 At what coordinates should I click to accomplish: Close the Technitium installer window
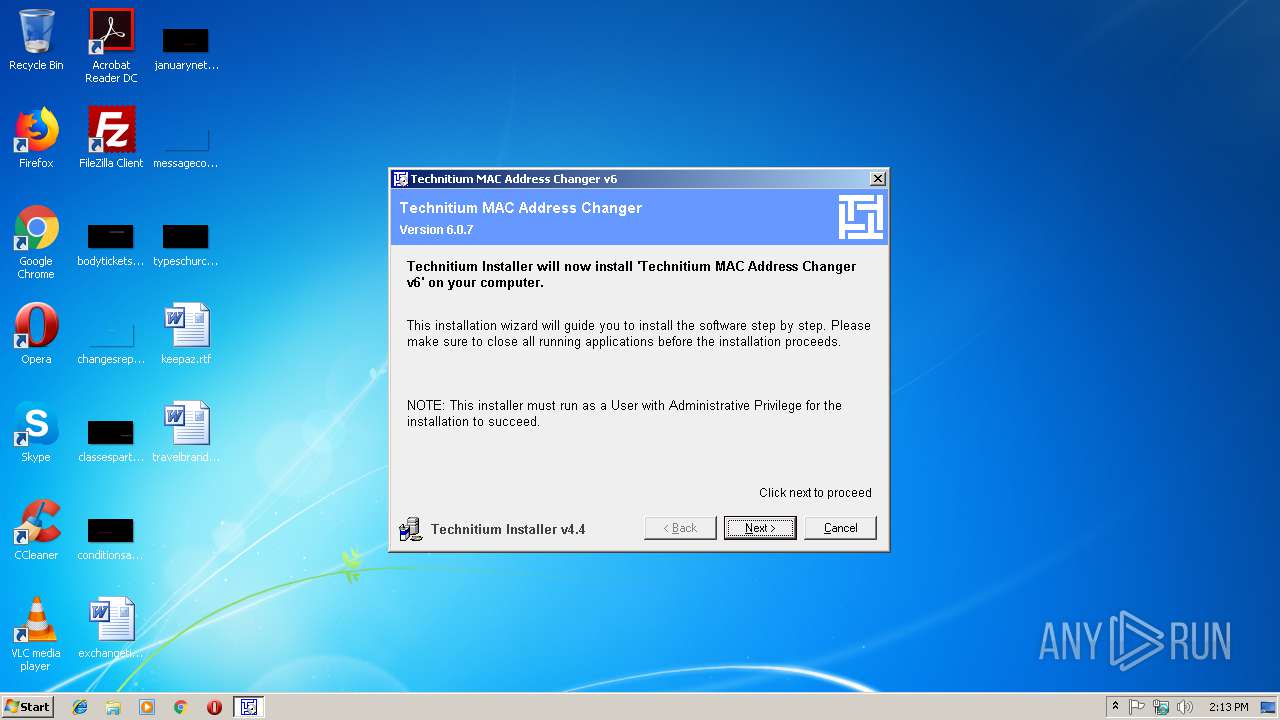[x=877, y=179]
